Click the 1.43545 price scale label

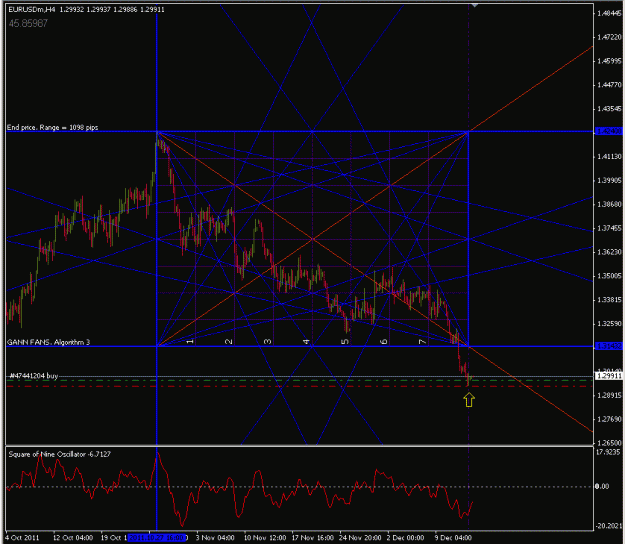(x=609, y=109)
